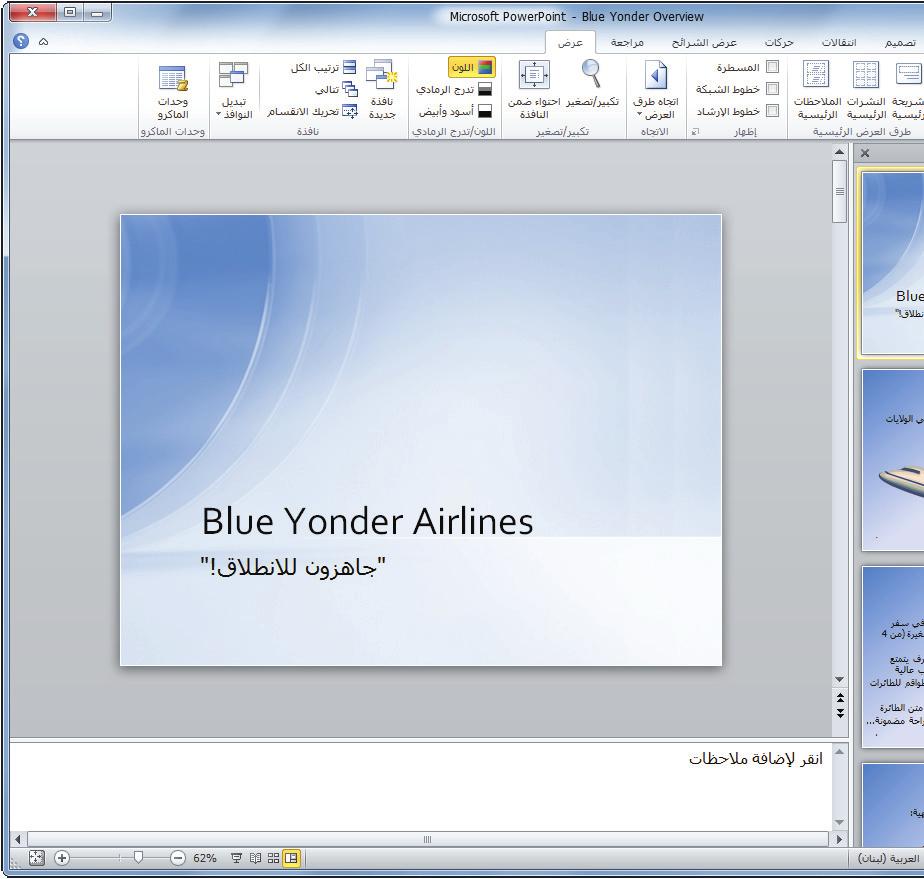
Task: Select the second slide thumbnail with airplane
Action: point(893,460)
